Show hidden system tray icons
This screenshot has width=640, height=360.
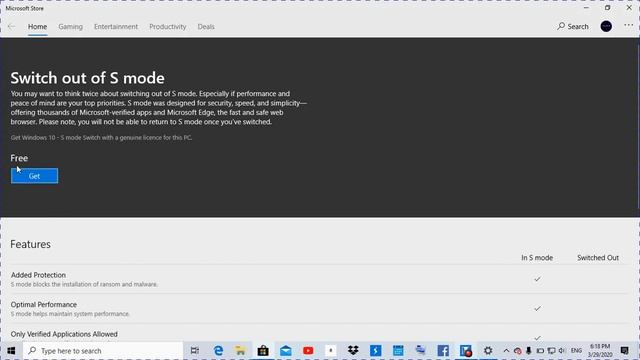pyautogui.click(x=506, y=351)
